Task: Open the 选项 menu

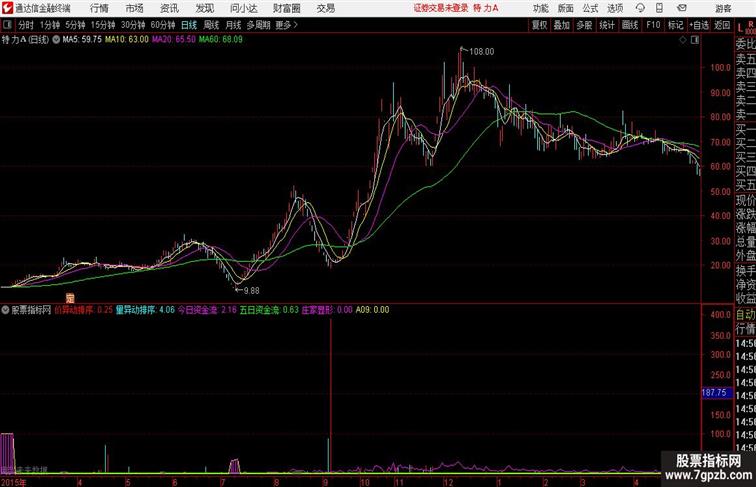Action: coord(615,8)
